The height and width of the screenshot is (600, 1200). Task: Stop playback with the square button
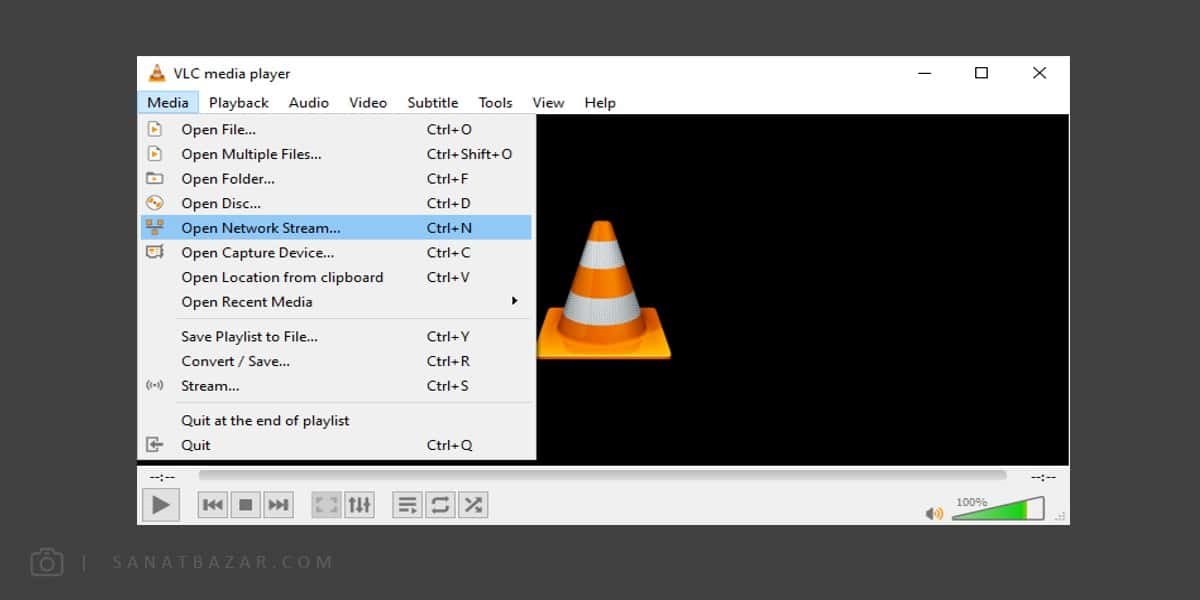point(245,505)
